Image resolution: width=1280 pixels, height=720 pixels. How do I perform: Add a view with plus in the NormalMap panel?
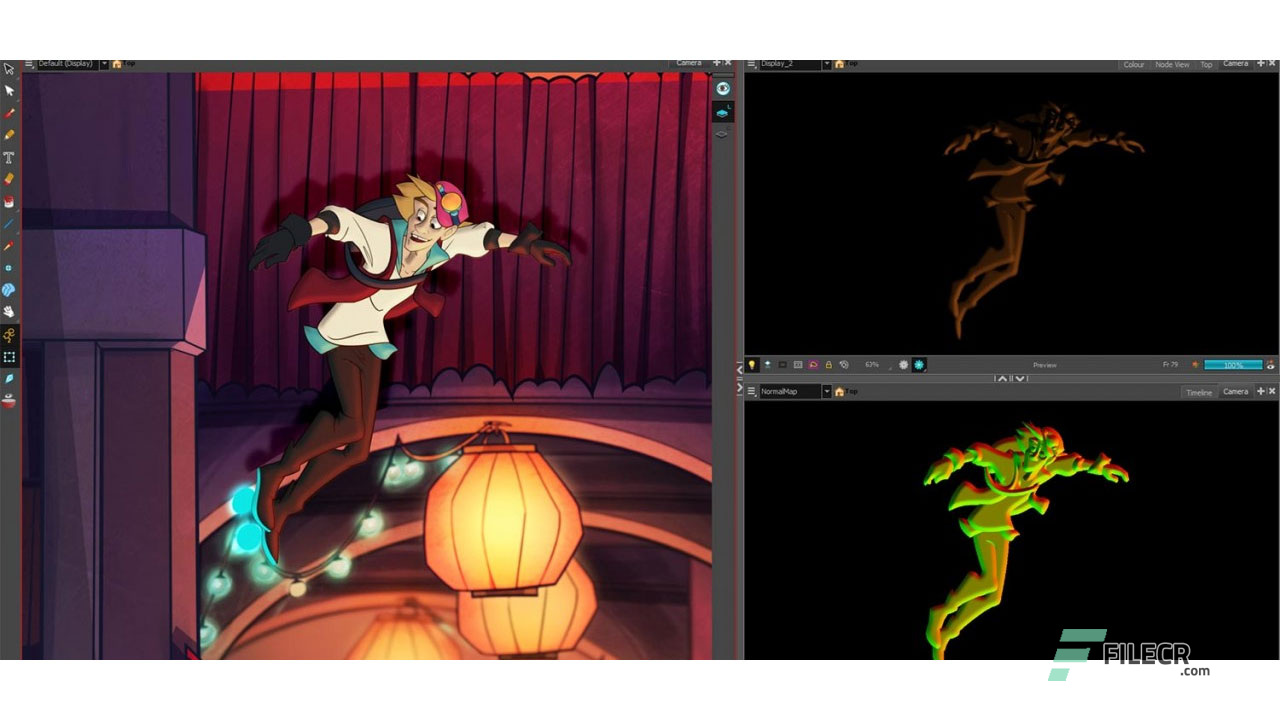tap(1260, 392)
